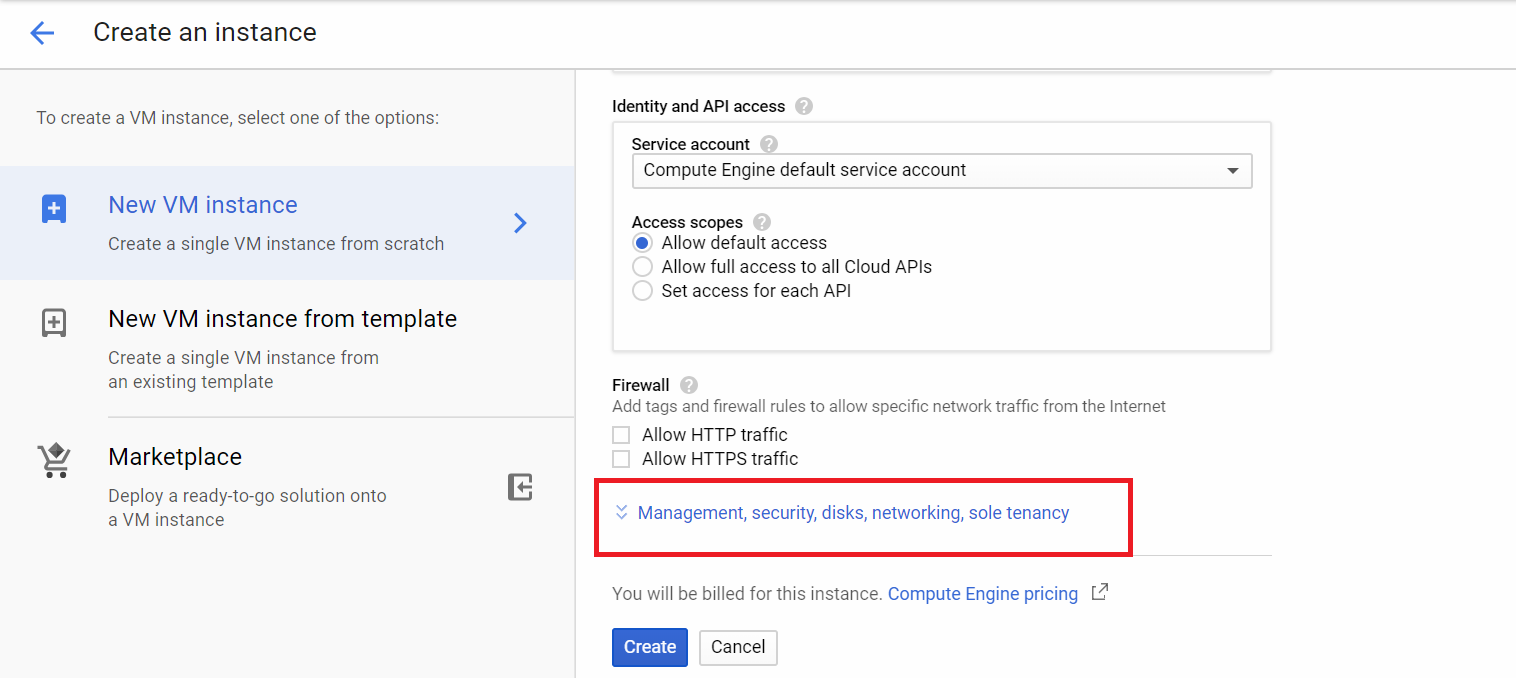Click the Marketplace exit arrow icon

[520, 487]
